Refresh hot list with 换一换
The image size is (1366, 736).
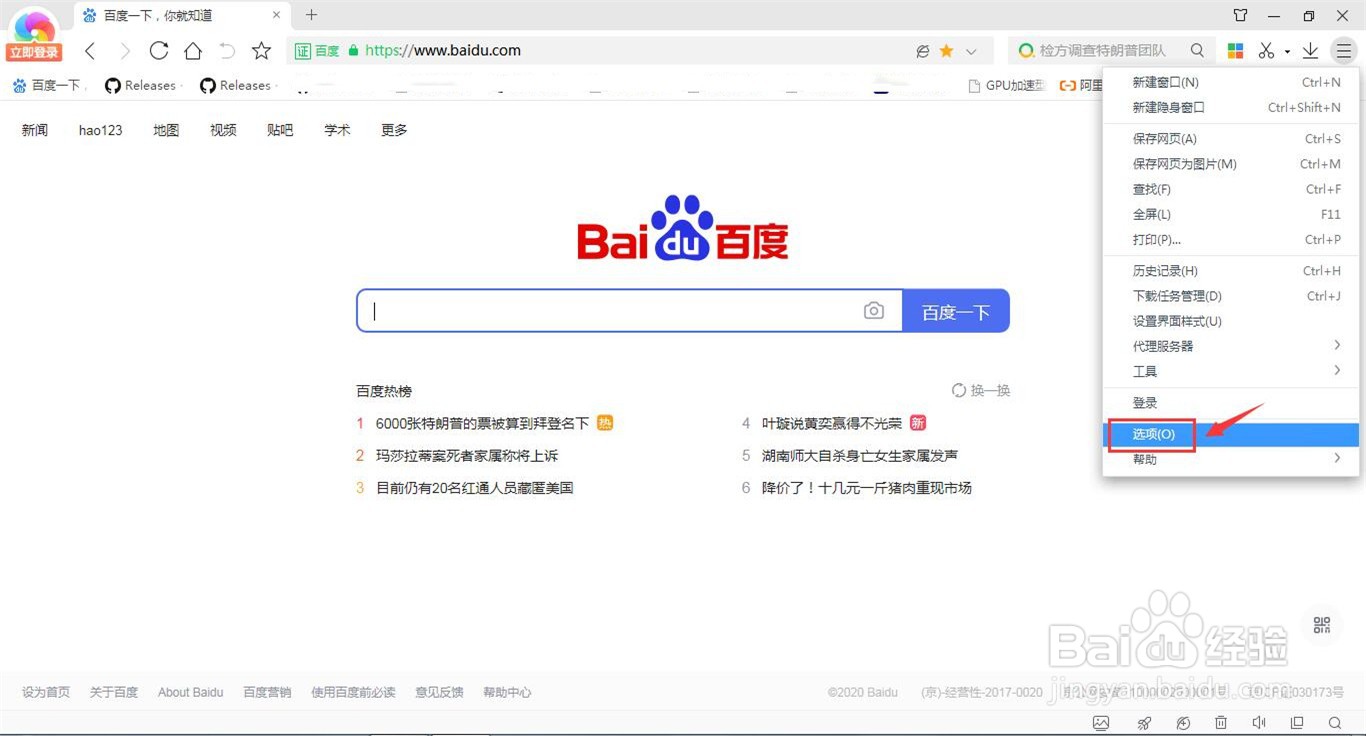tap(981, 391)
